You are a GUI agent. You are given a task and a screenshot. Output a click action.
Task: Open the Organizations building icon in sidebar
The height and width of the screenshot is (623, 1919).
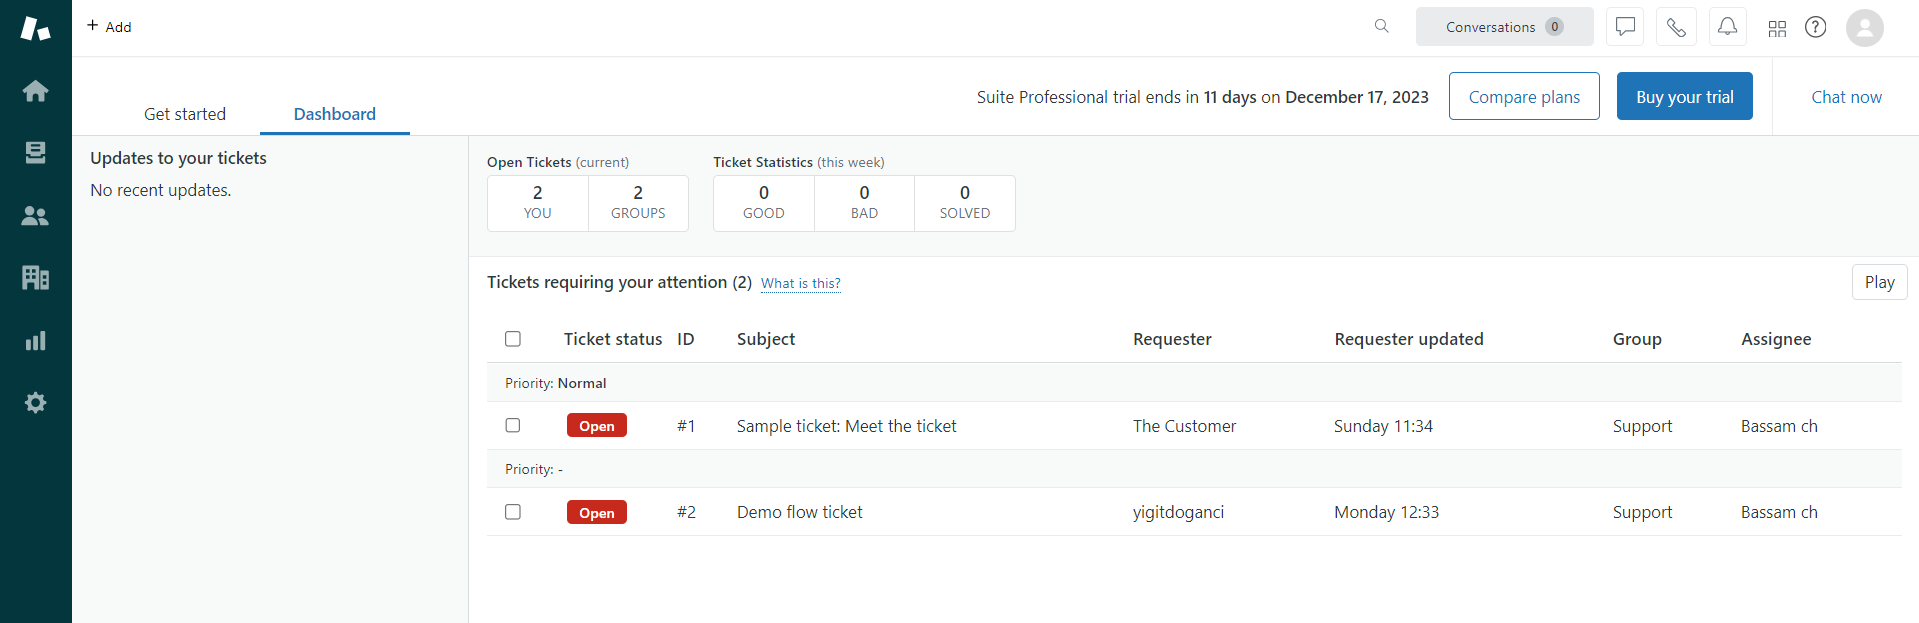[35, 278]
